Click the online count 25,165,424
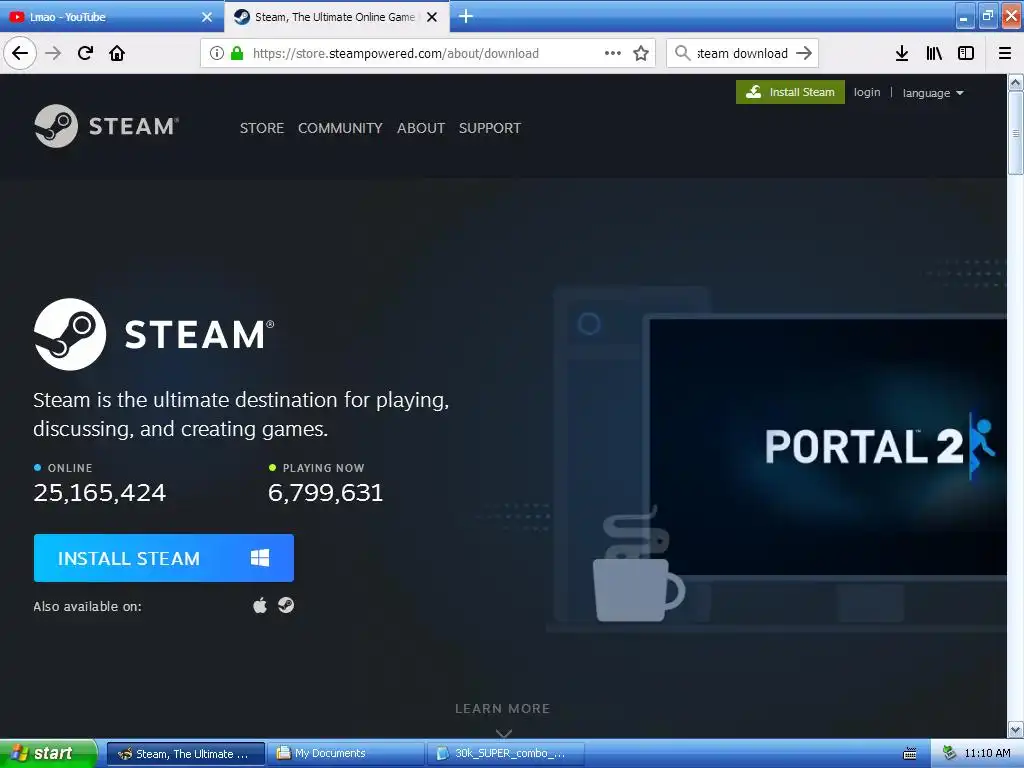The image size is (1024, 768). coord(100,492)
